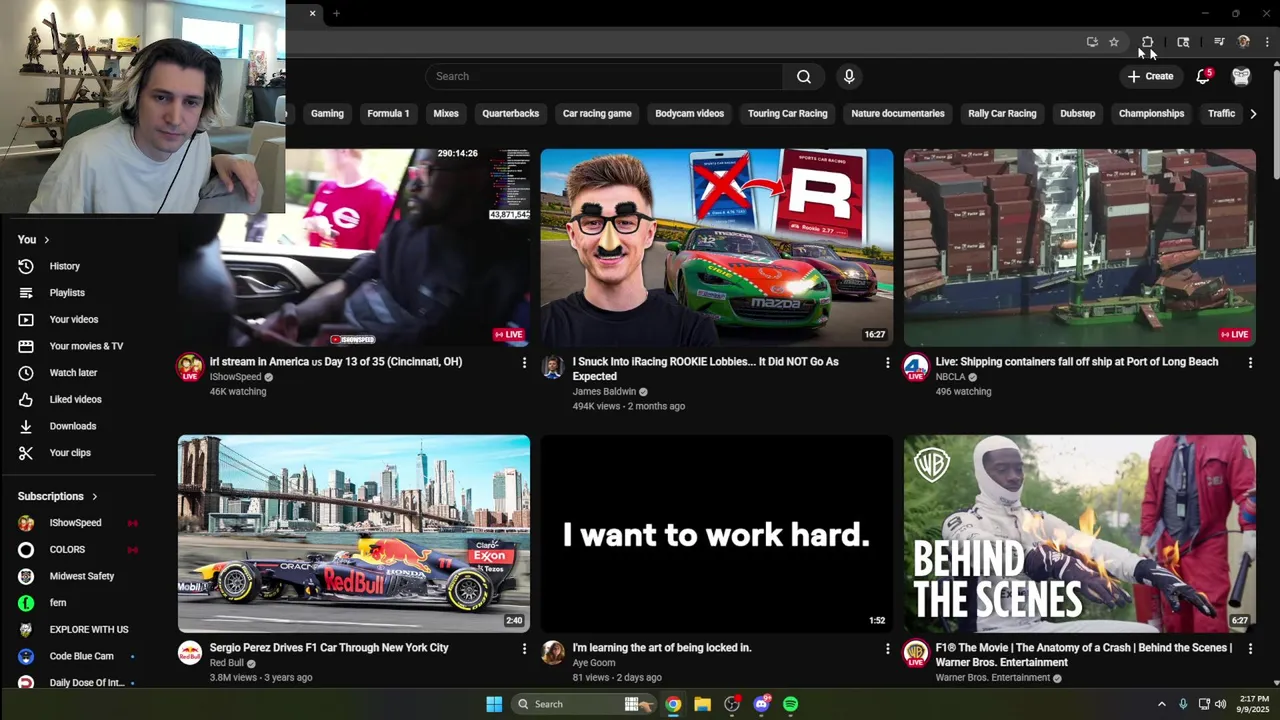The image size is (1280, 720).
Task: Open the Behind The Scenes F1 thumbnail
Action: pyautogui.click(x=1080, y=534)
